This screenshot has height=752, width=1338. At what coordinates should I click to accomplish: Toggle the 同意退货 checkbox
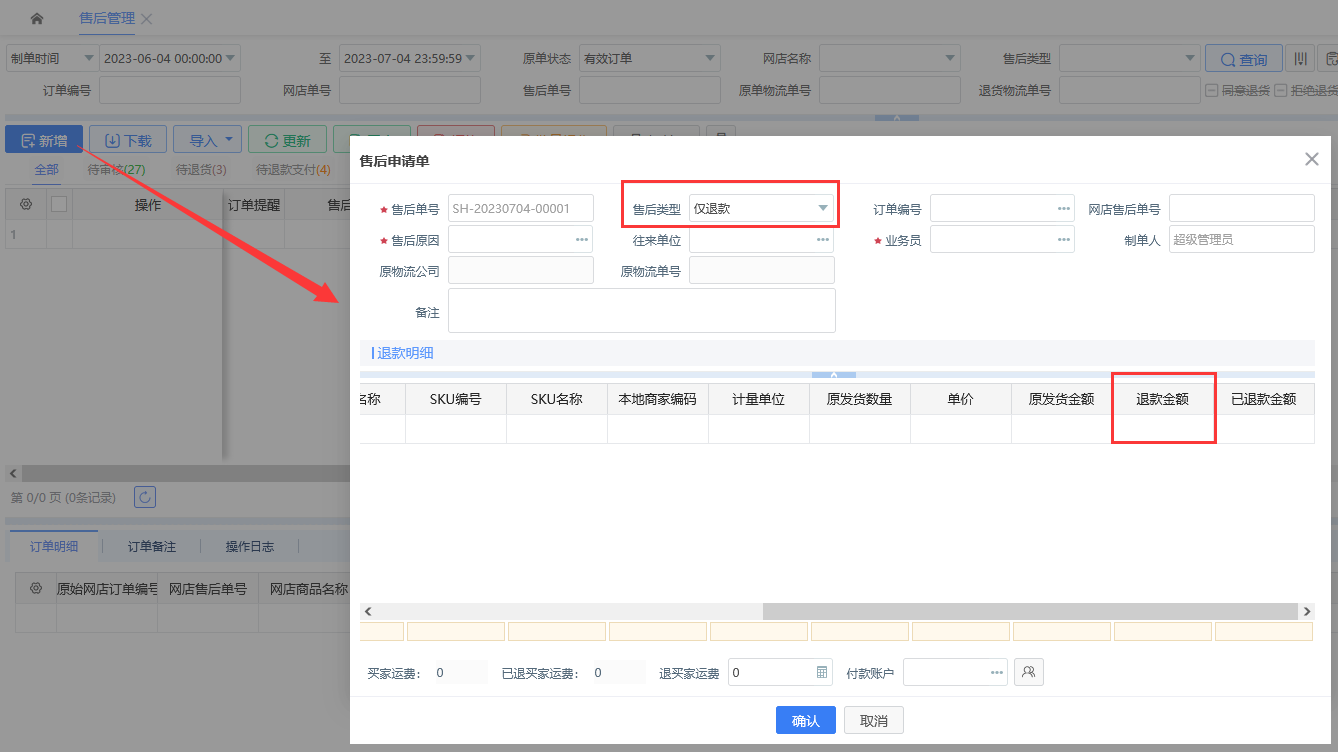(1211, 90)
